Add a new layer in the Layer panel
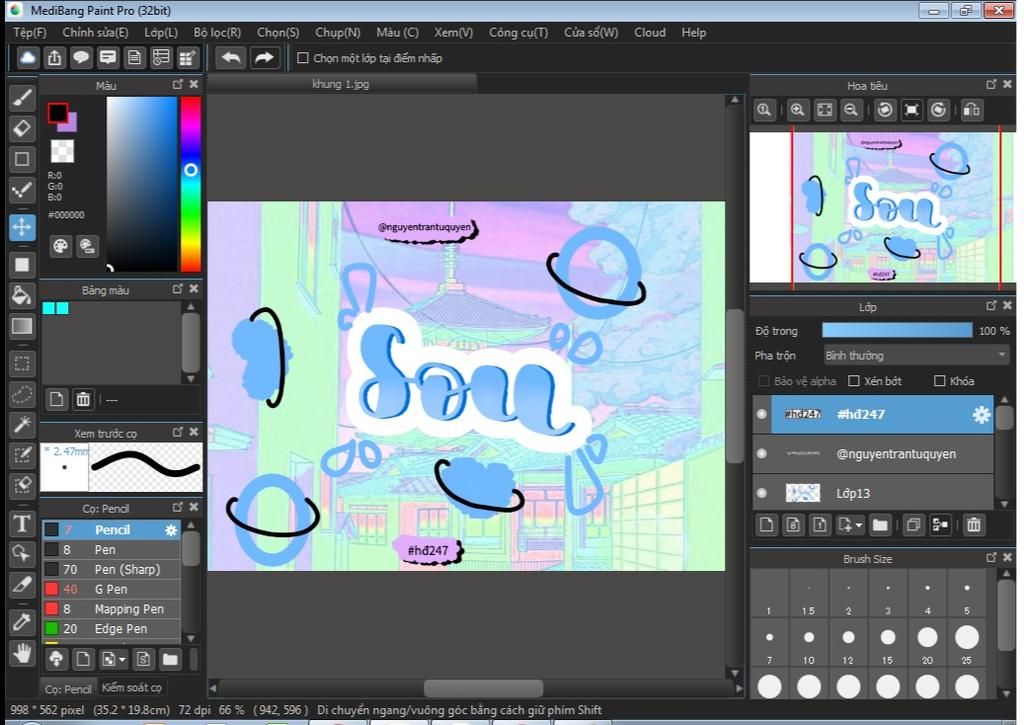The width and height of the screenshot is (1024, 725). click(x=767, y=525)
